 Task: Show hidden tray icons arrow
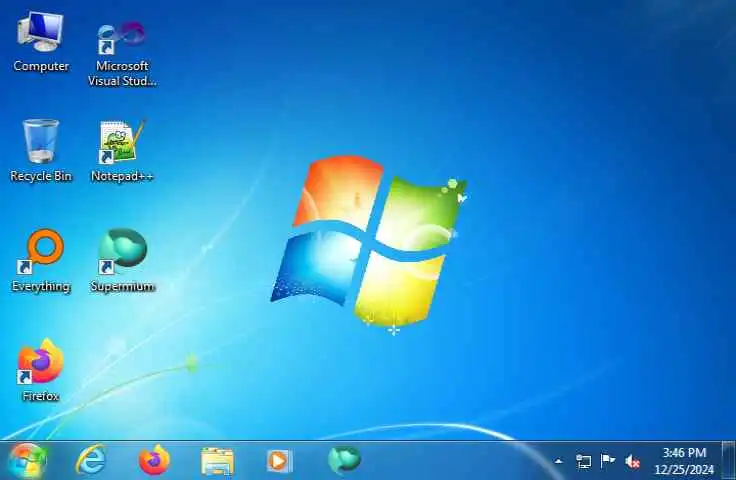pos(558,462)
